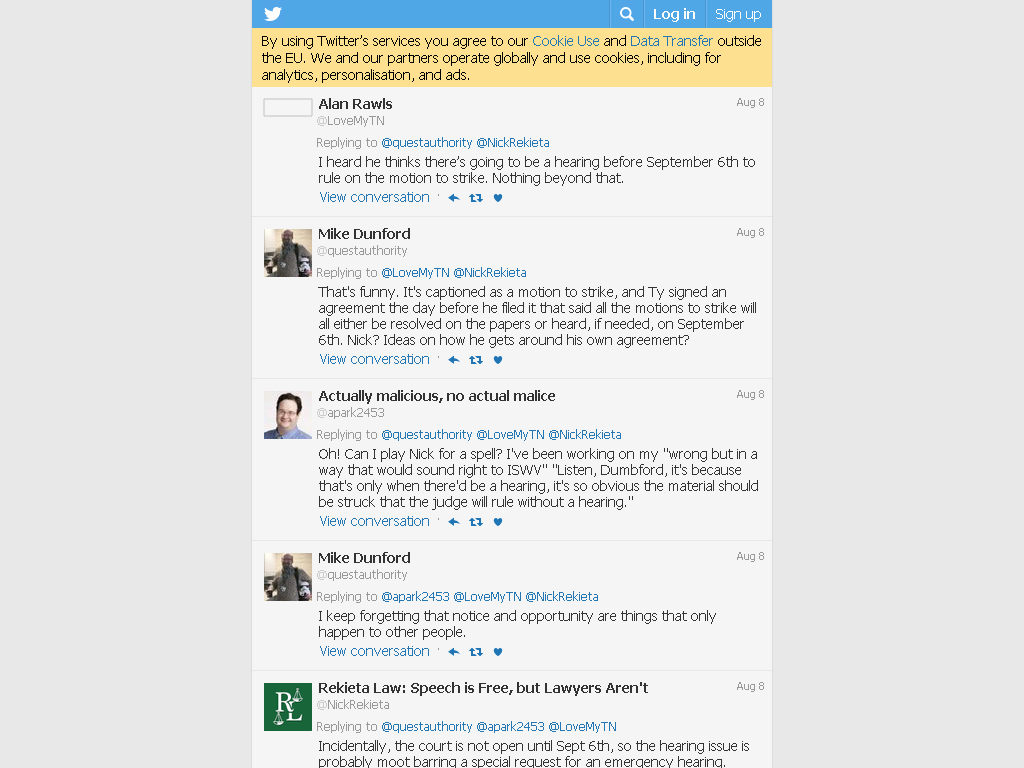View conversation under Alan Rawls' tweet
Screen dimensions: 1024x768
pyautogui.click(x=374, y=197)
